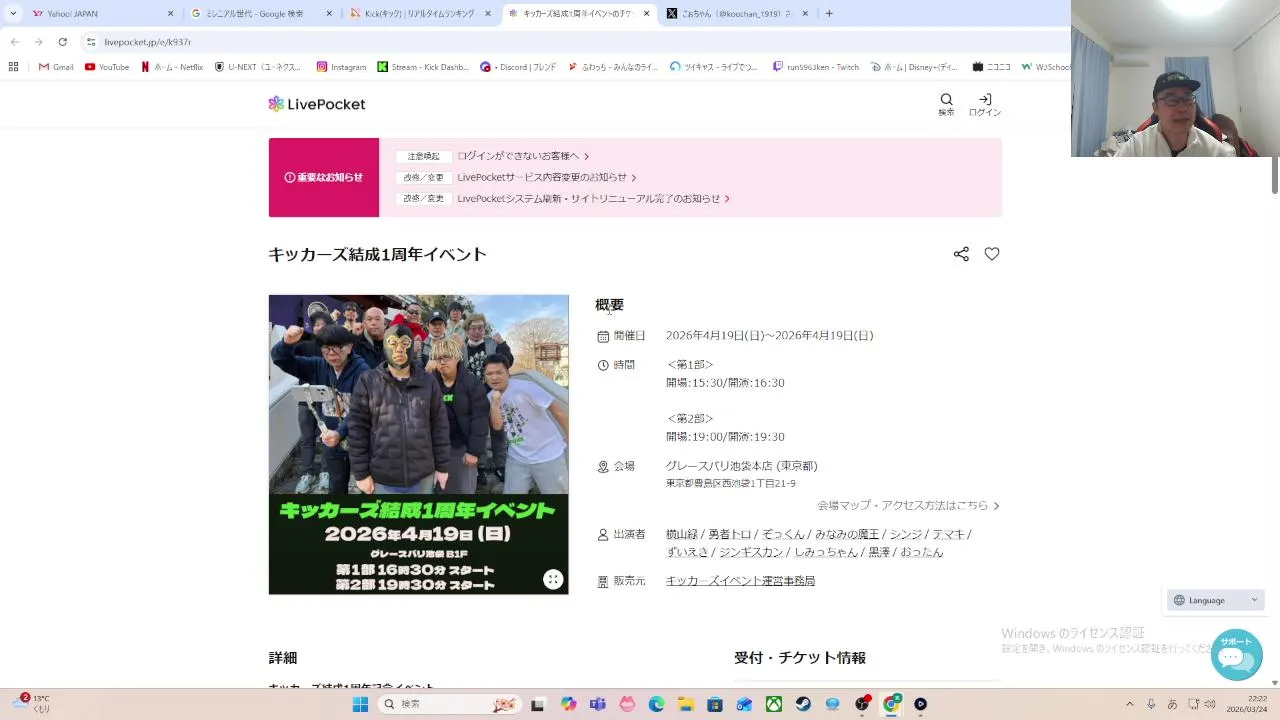Open Microsoft Edge from the taskbar

[656, 704]
